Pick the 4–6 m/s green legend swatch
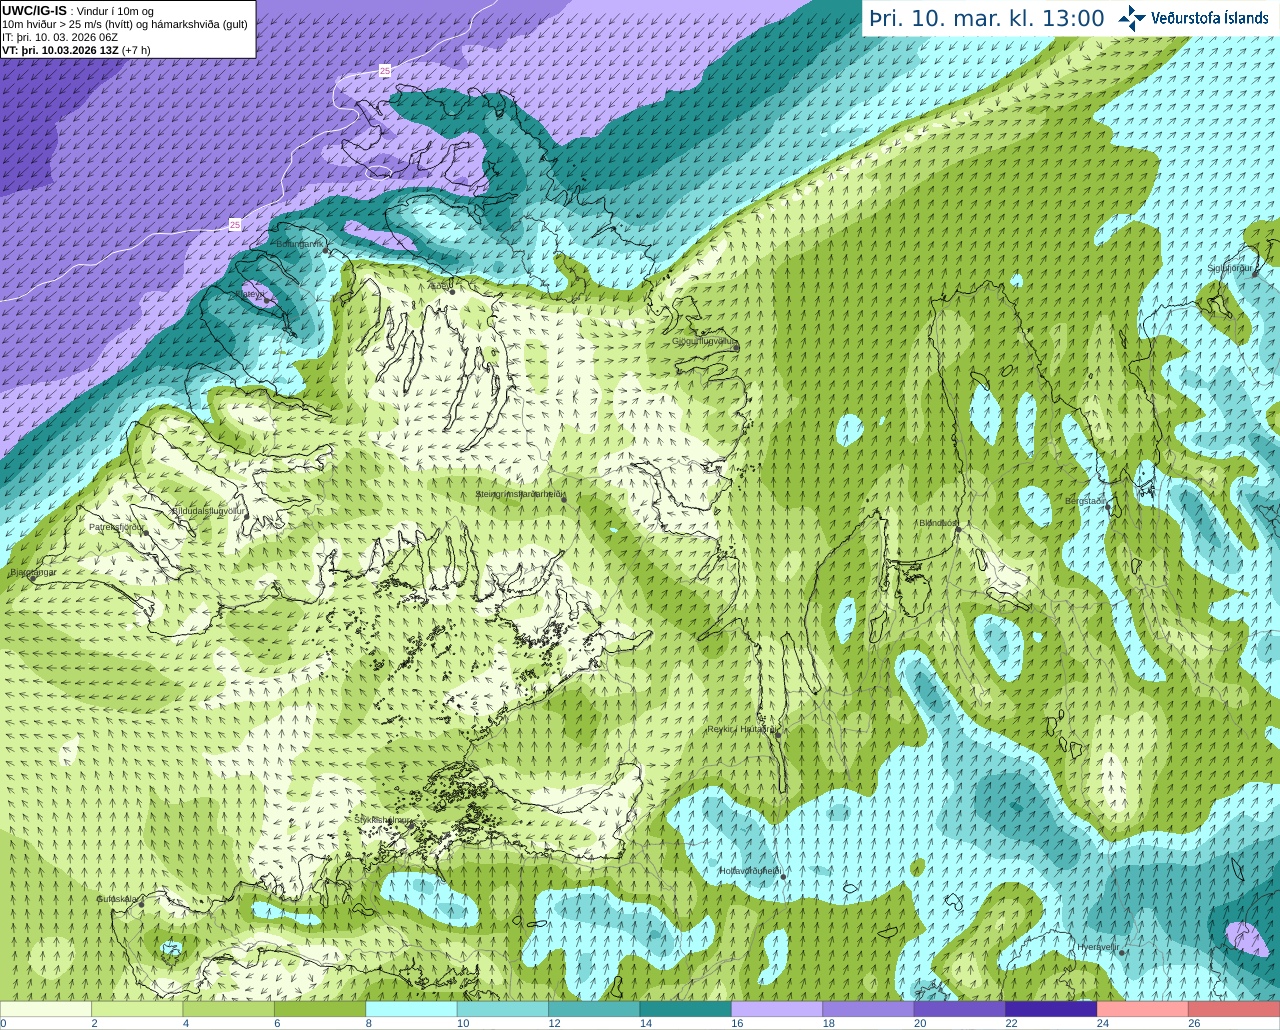This screenshot has width=1280, height=1030. (229, 1009)
